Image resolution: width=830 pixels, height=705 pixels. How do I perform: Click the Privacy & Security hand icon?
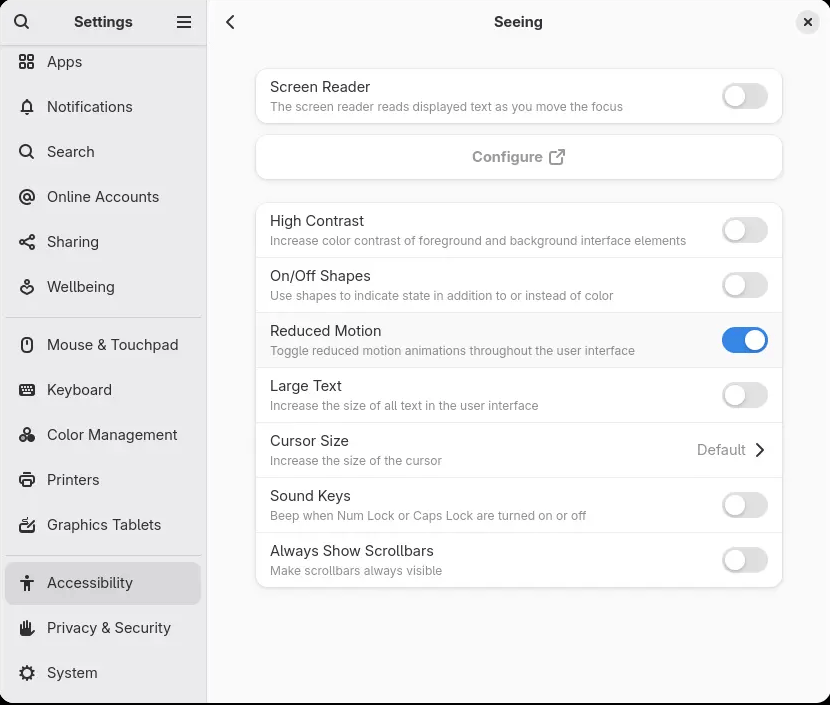(27, 628)
